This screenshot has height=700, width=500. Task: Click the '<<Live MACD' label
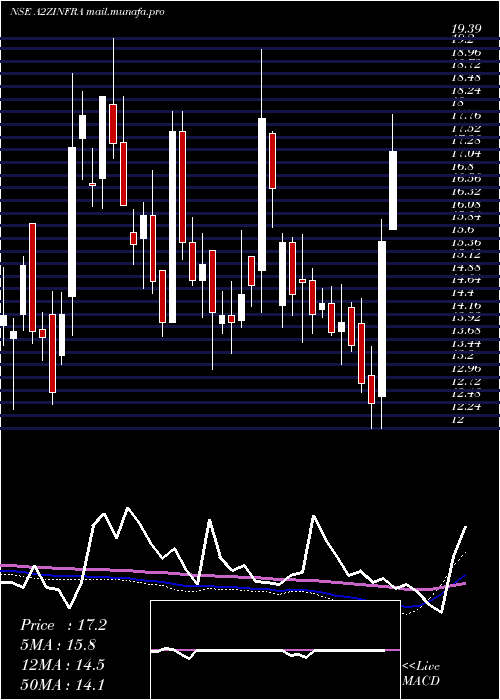click(x=421, y=674)
